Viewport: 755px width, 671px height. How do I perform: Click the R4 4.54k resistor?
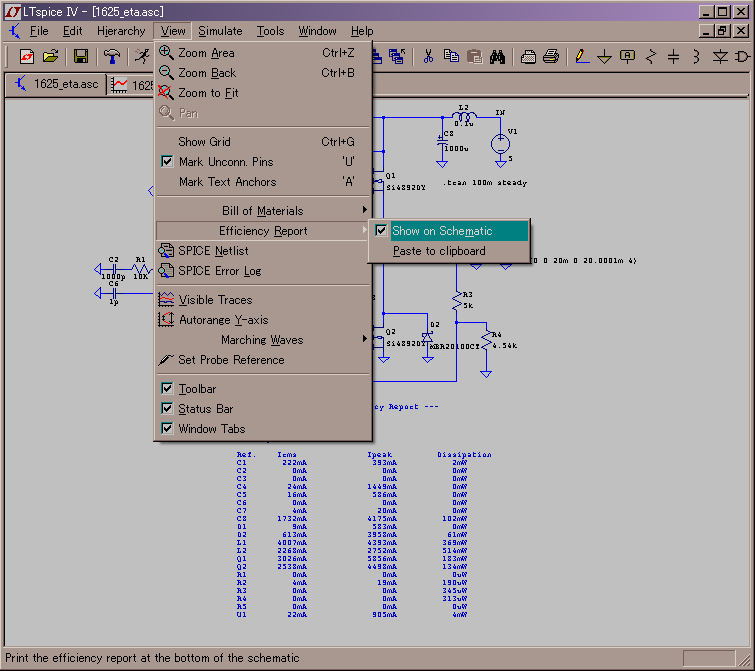coord(487,339)
